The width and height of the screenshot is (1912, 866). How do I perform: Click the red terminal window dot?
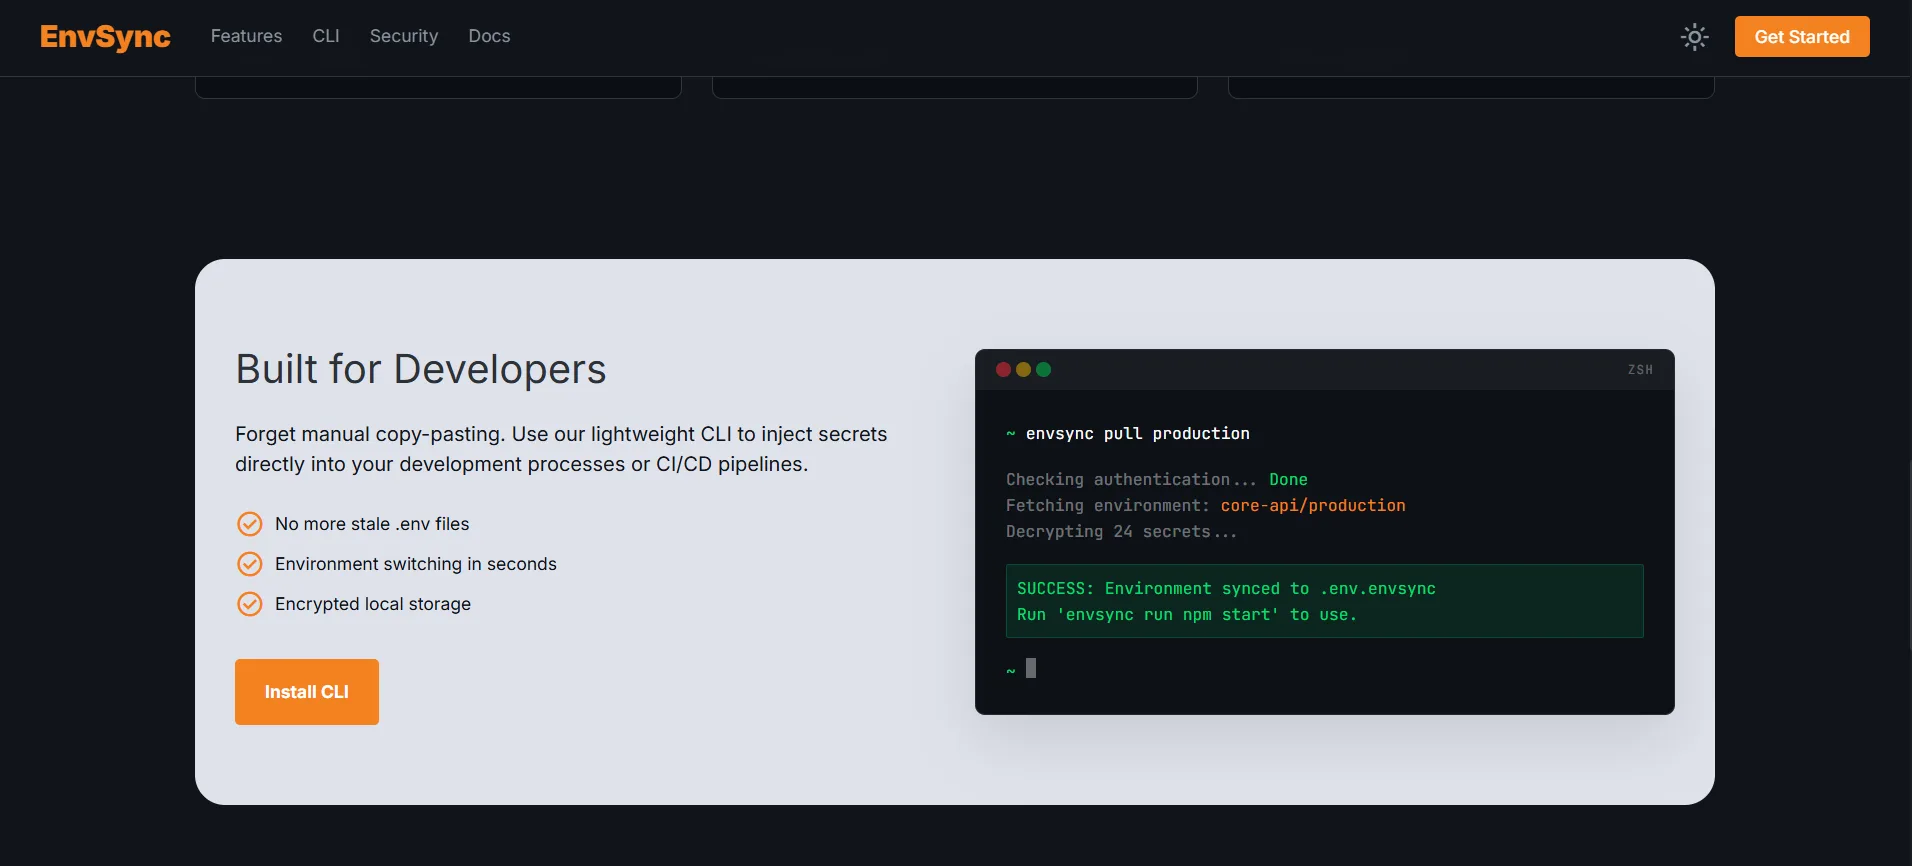[x=1003, y=369]
